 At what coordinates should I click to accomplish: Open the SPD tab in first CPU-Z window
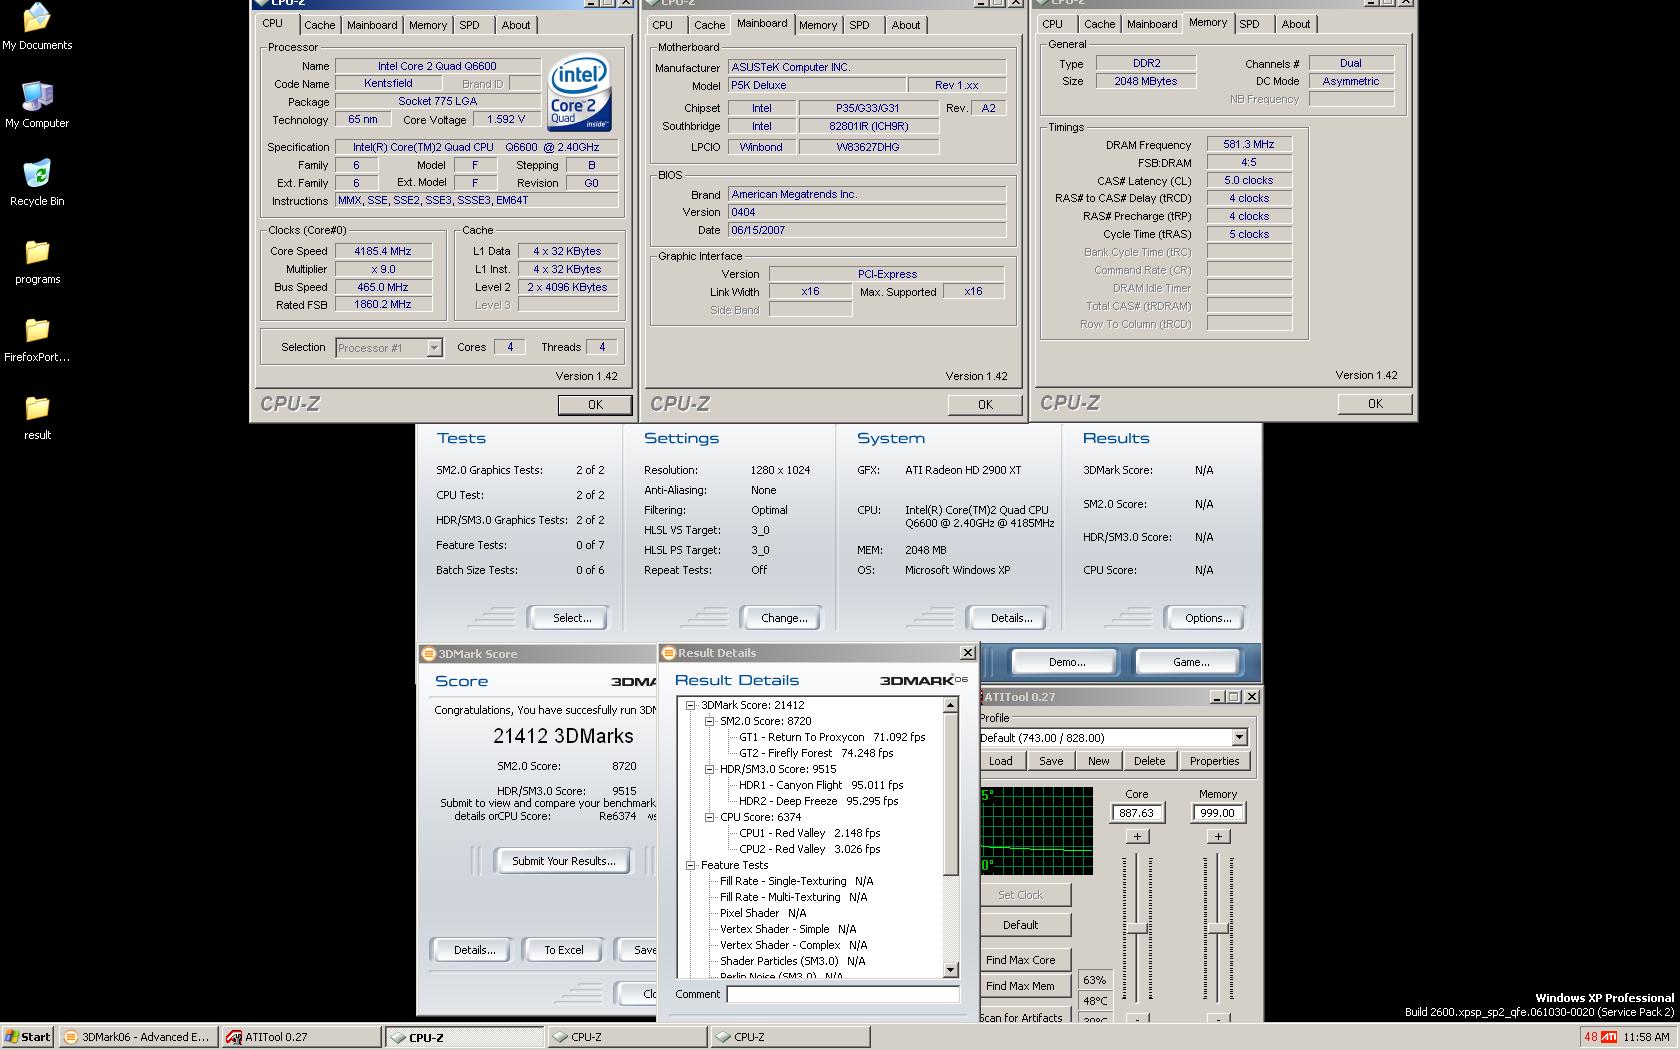(469, 25)
